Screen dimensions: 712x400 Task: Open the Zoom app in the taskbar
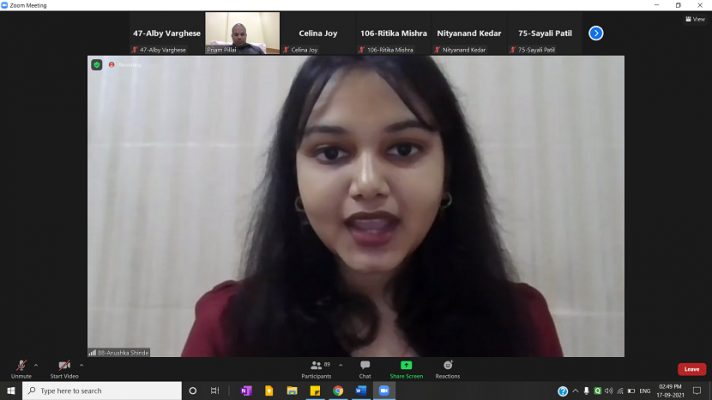click(383, 391)
